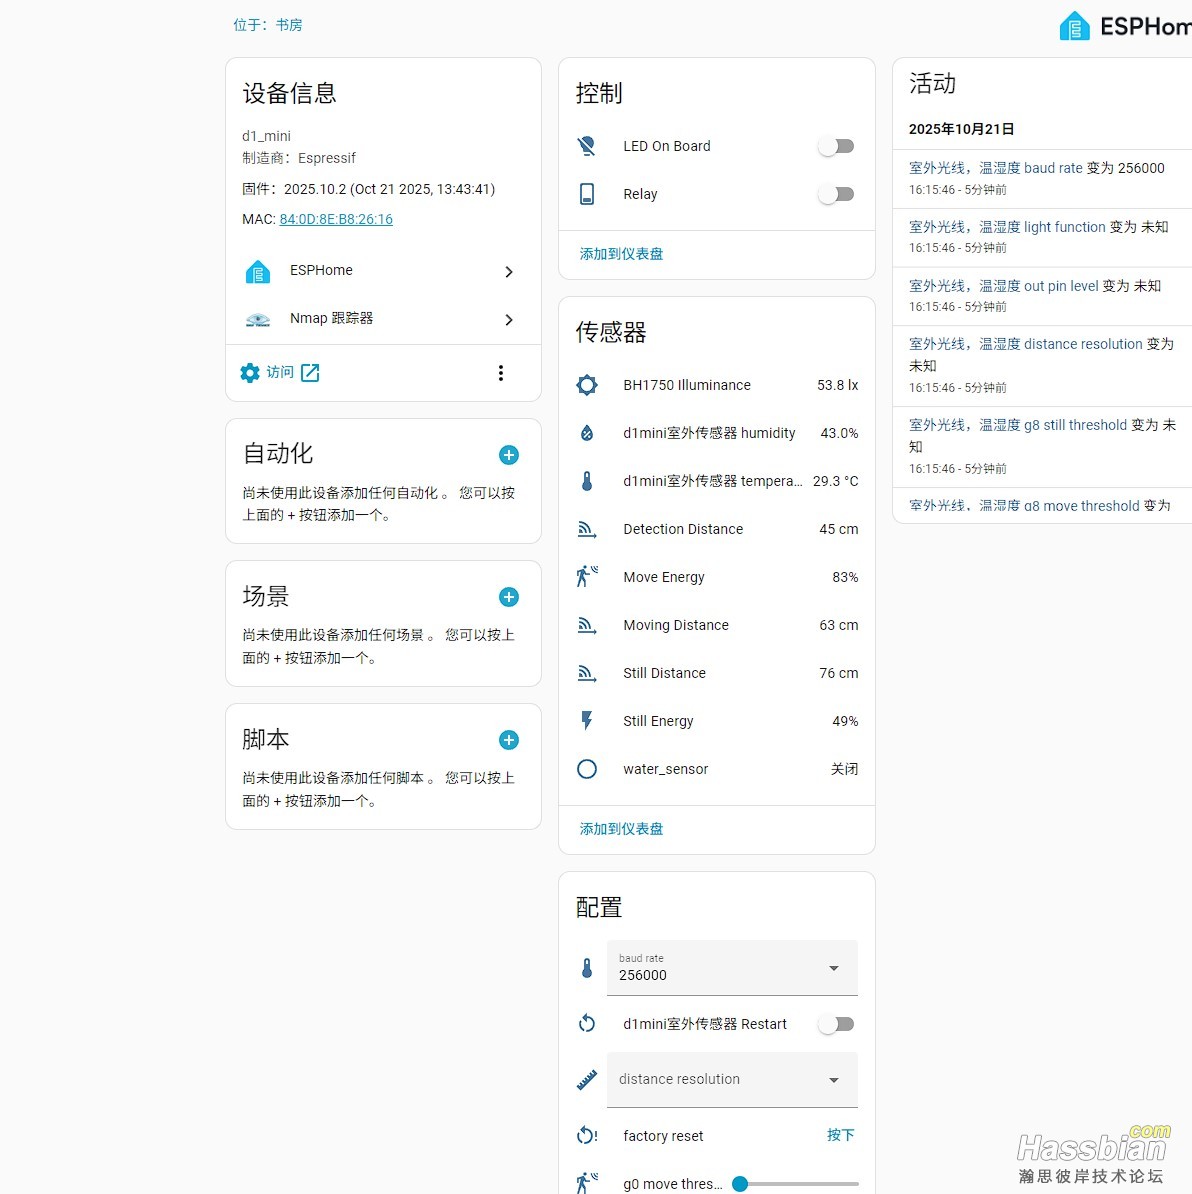
Task: Expand the distance resolution dropdown
Action: pos(732,1080)
